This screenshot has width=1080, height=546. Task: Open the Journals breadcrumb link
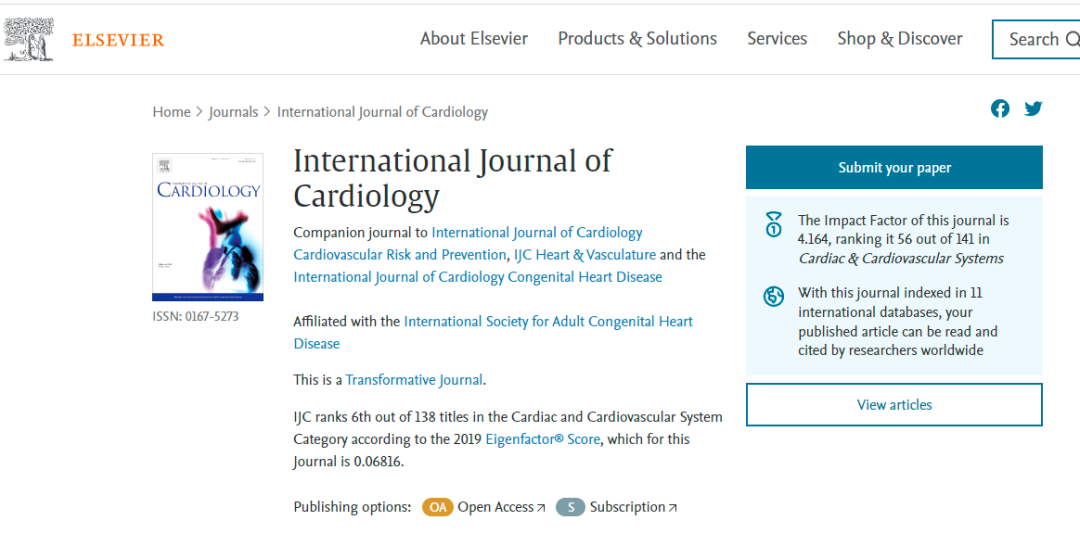233,112
